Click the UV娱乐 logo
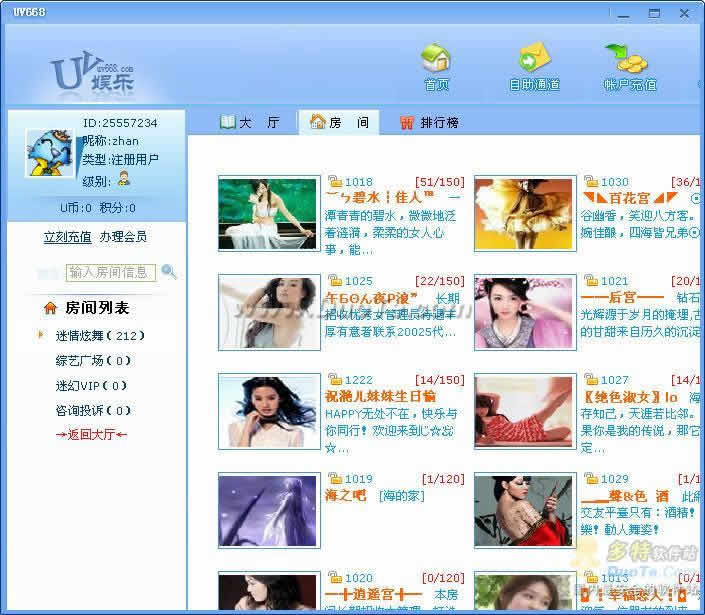The image size is (705, 615). 92,72
